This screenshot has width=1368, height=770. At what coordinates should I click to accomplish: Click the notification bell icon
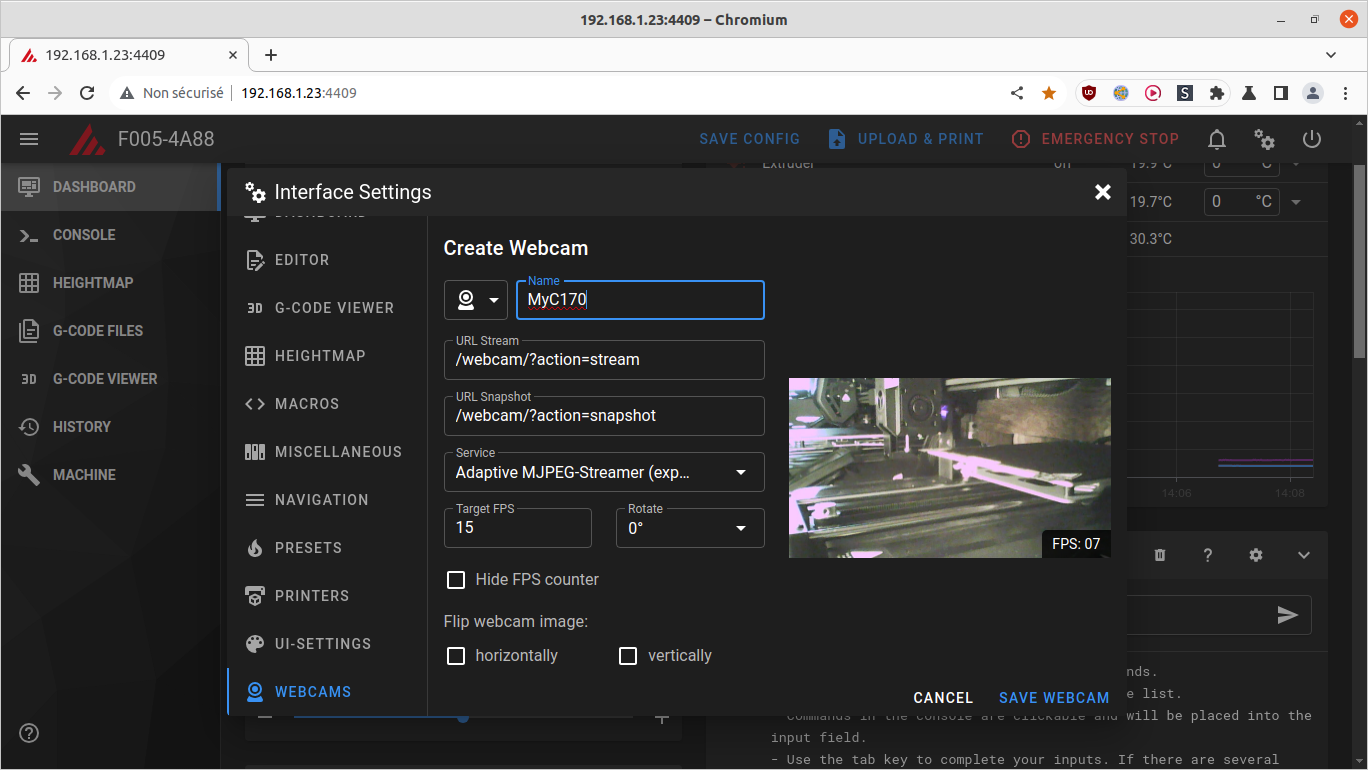click(1216, 139)
